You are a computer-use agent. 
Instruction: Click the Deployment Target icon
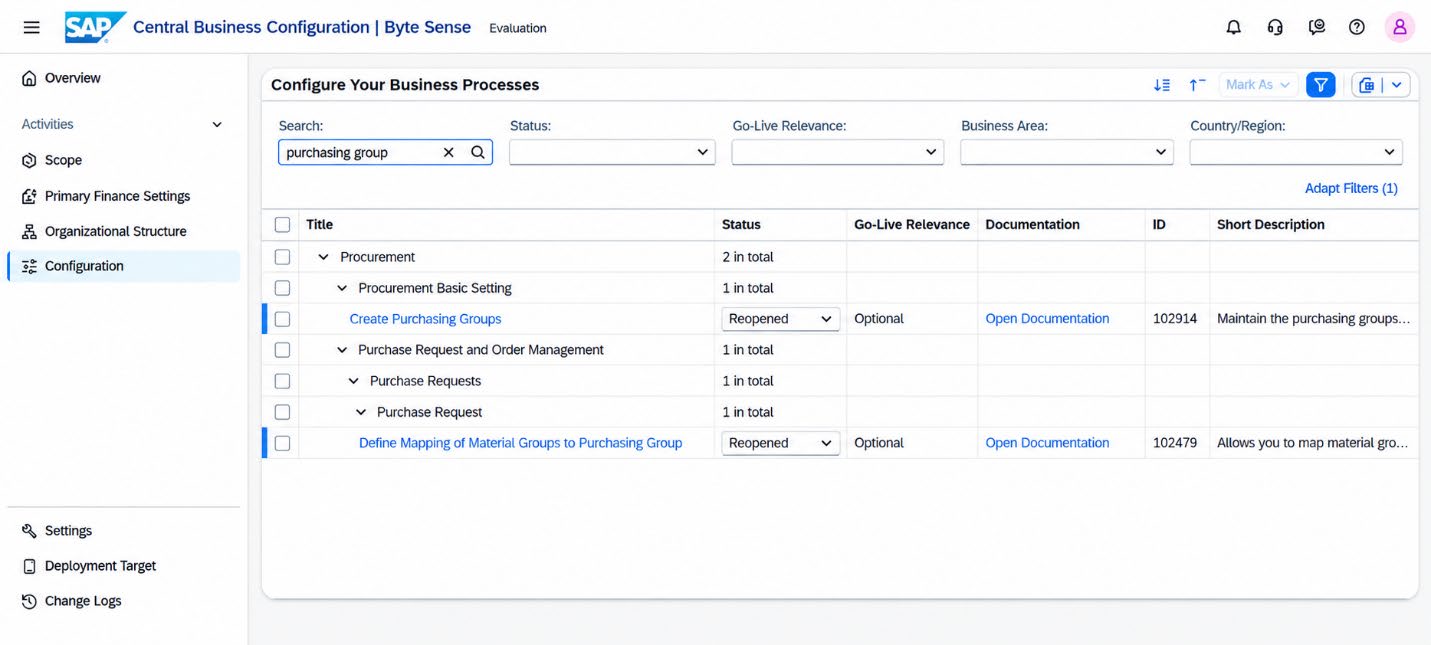pos(29,566)
